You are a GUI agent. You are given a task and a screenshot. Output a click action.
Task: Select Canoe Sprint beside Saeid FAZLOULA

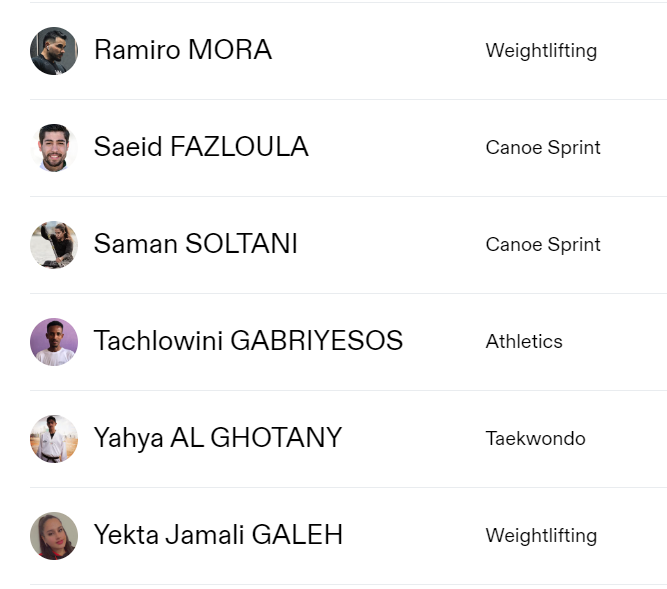(x=543, y=148)
